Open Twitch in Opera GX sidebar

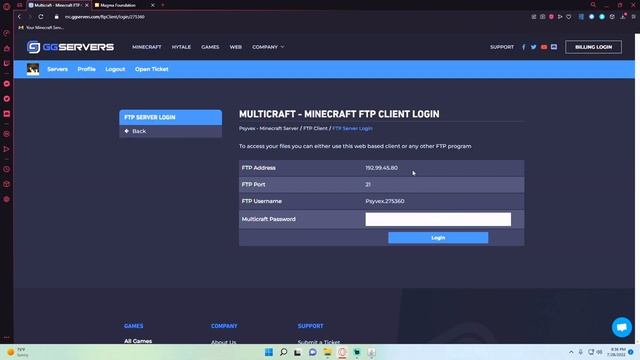(7, 63)
